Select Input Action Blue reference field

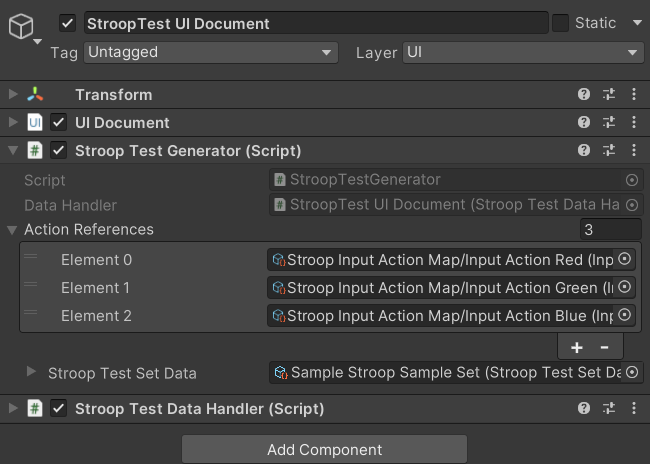pos(451,316)
